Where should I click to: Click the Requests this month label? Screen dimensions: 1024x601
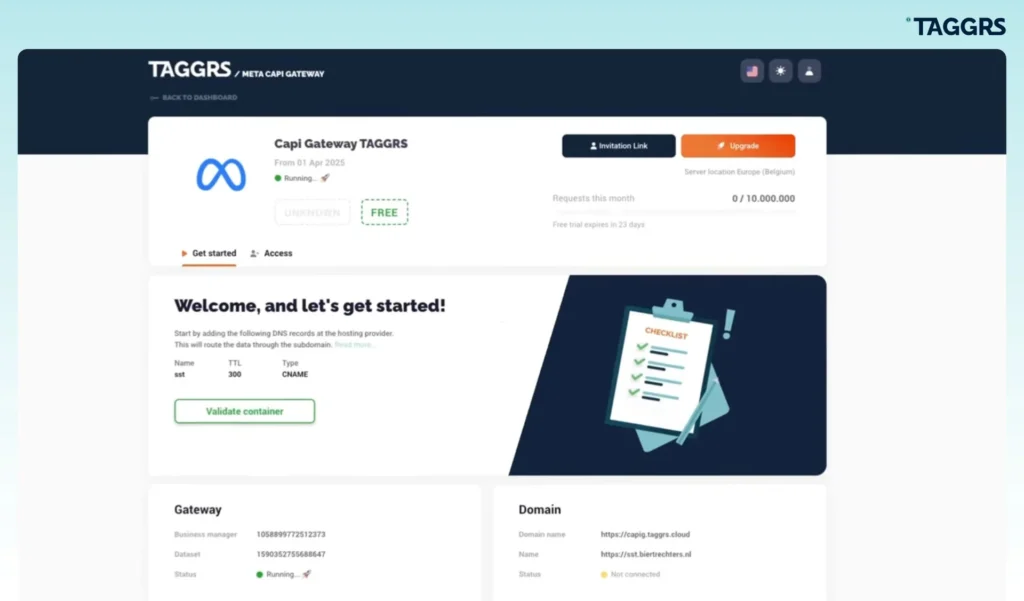pos(593,199)
